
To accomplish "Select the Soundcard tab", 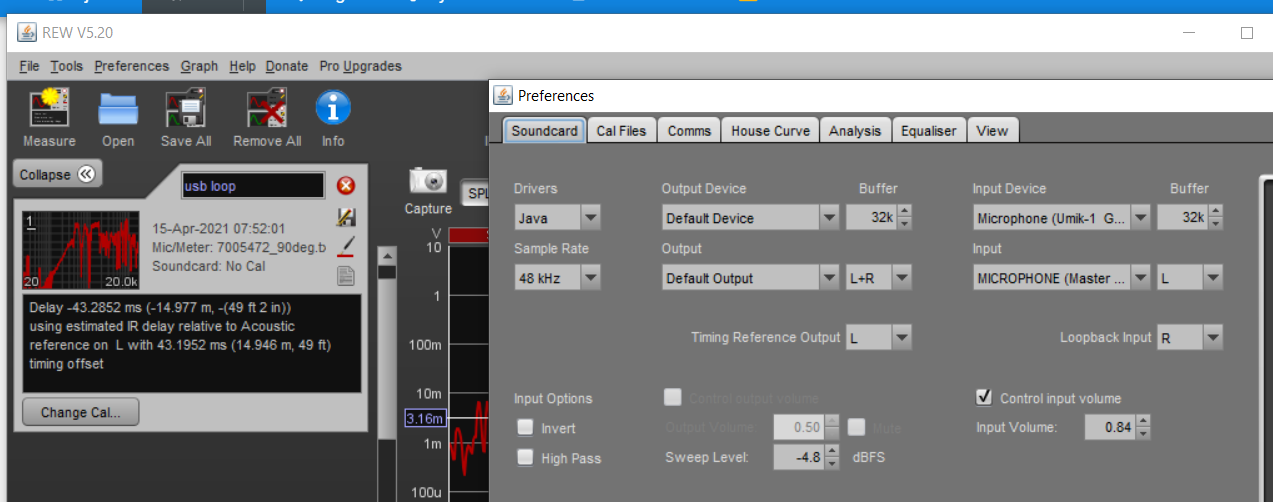I will pyautogui.click(x=545, y=130).
